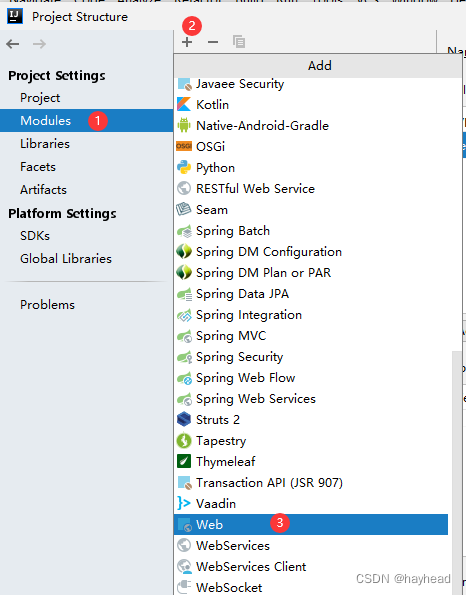Click the Python snake icon

point(184,167)
